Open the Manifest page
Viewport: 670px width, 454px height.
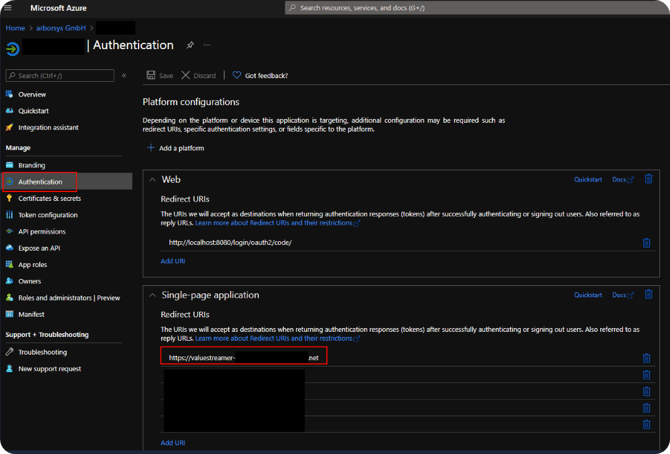pos(33,314)
